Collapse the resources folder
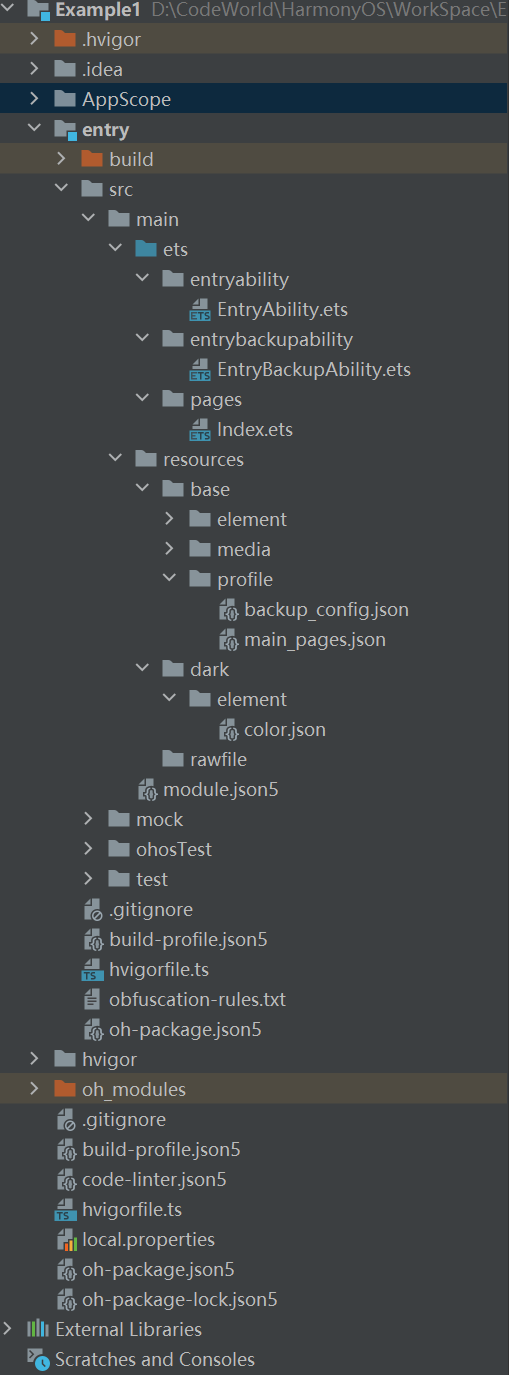Screen dimensions: 509x1375 (x=116, y=460)
